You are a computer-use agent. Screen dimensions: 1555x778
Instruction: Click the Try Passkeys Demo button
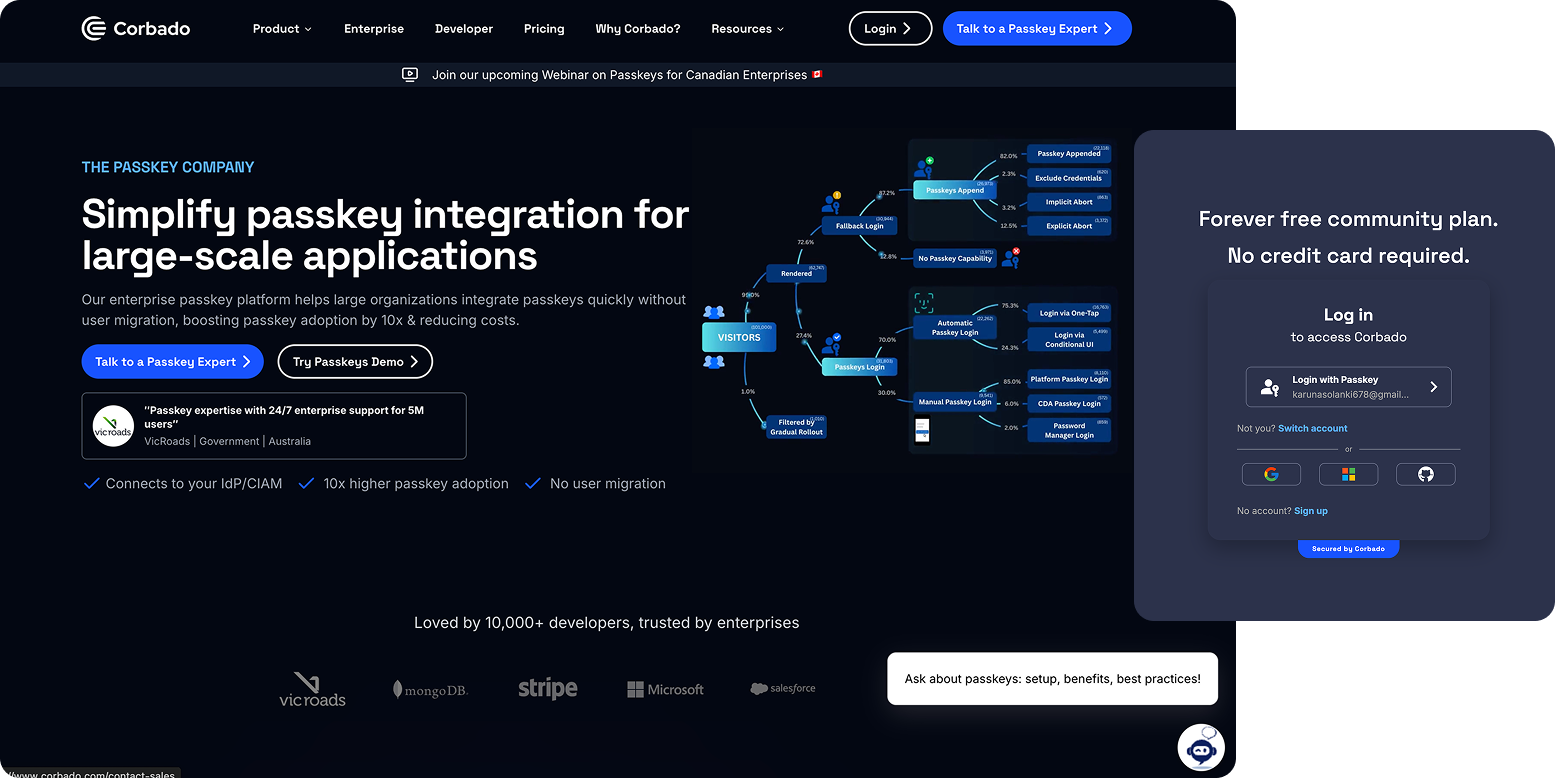pos(355,362)
